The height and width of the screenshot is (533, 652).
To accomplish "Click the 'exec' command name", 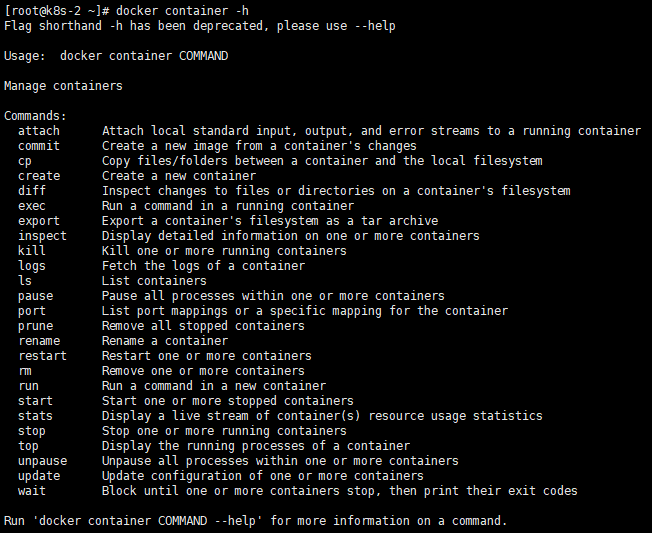I will pos(32,206).
